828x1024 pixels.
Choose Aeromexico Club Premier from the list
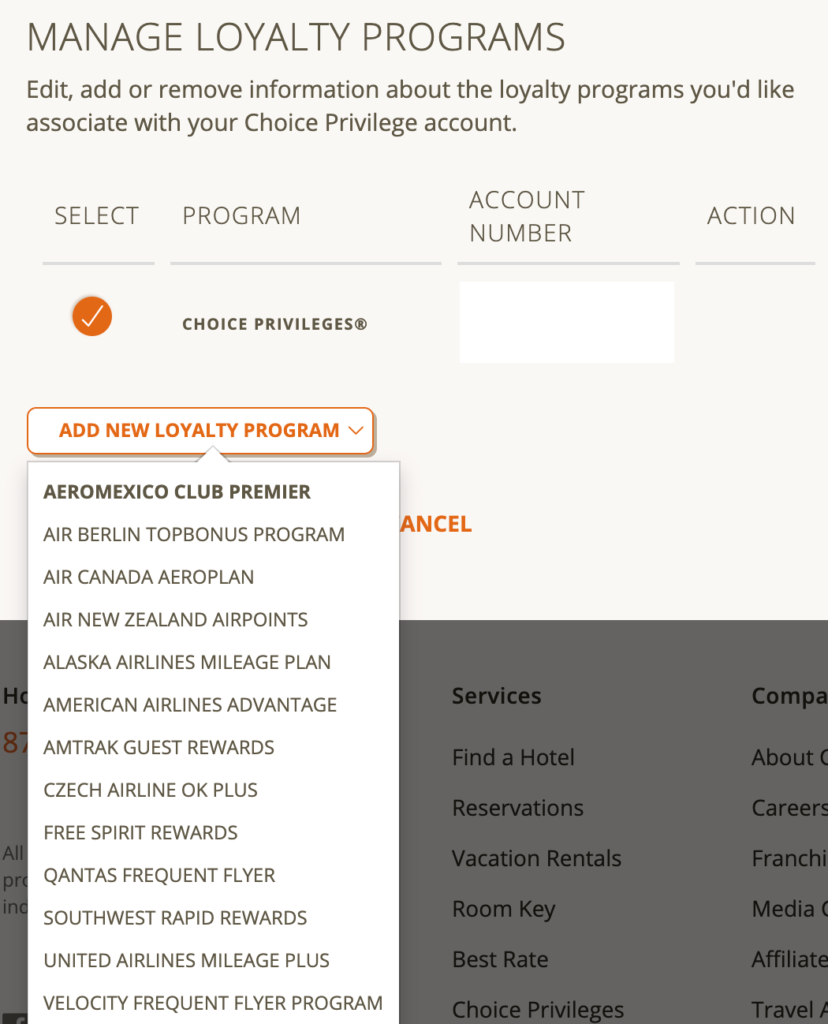pyautogui.click(x=177, y=492)
